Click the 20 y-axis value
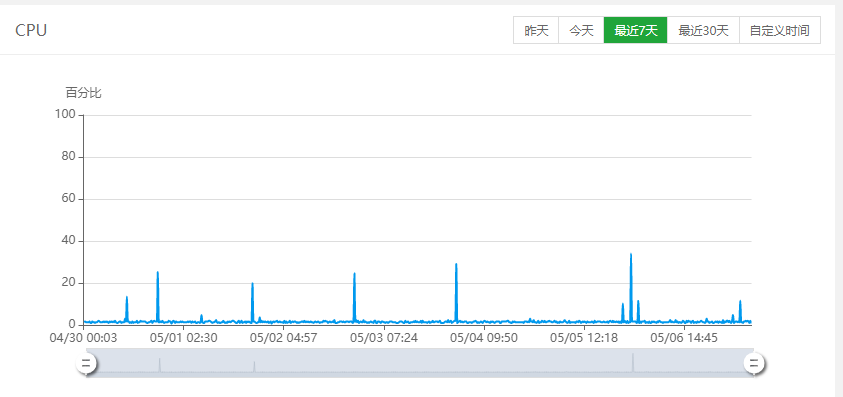Image resolution: width=843 pixels, height=397 pixels. [x=68, y=283]
